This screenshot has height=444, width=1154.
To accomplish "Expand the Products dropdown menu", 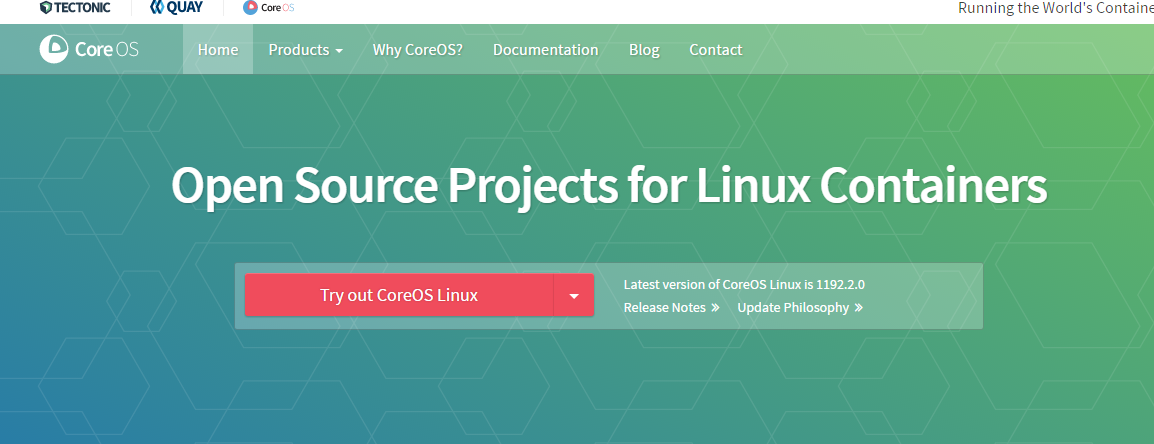I will click(305, 49).
